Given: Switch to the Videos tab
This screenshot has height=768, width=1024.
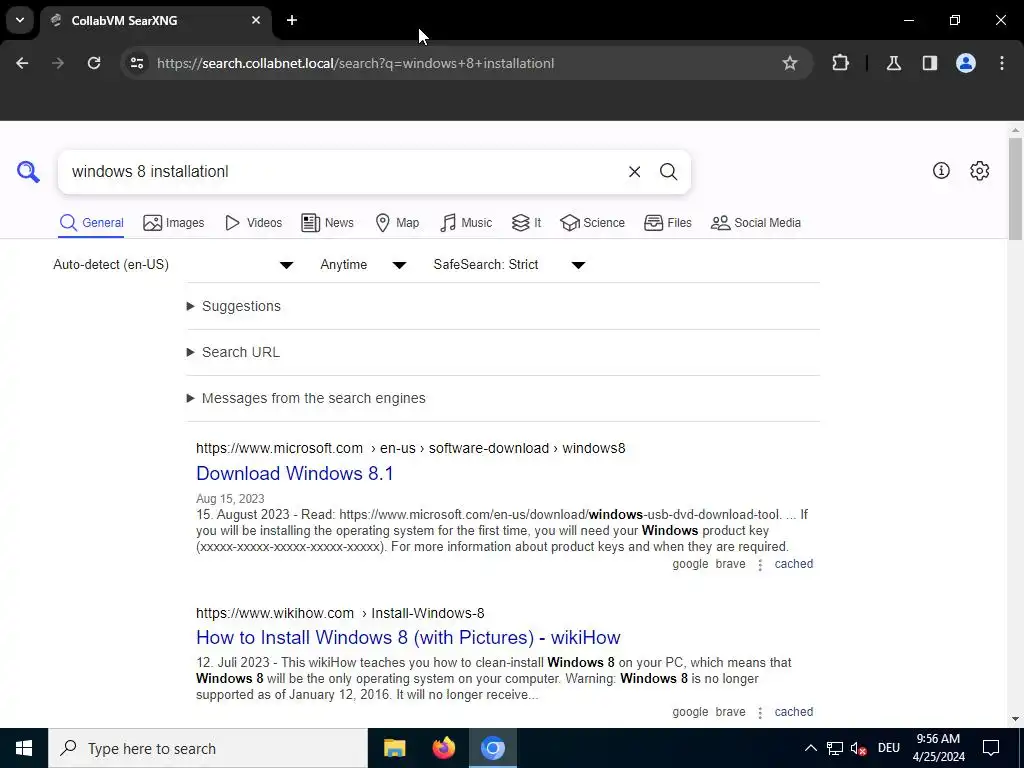Looking at the screenshot, I should tap(253, 223).
